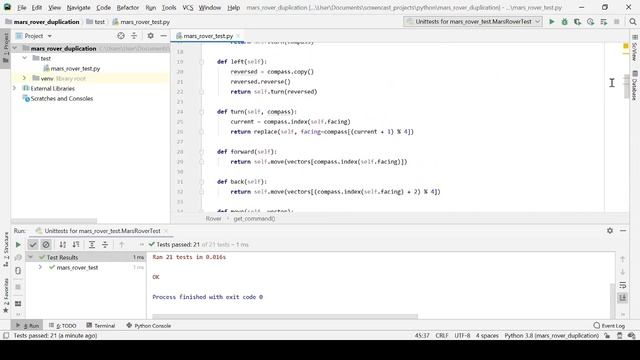The width and height of the screenshot is (640, 360).
Task: Start debugging with the bug icon
Action: tap(564, 22)
